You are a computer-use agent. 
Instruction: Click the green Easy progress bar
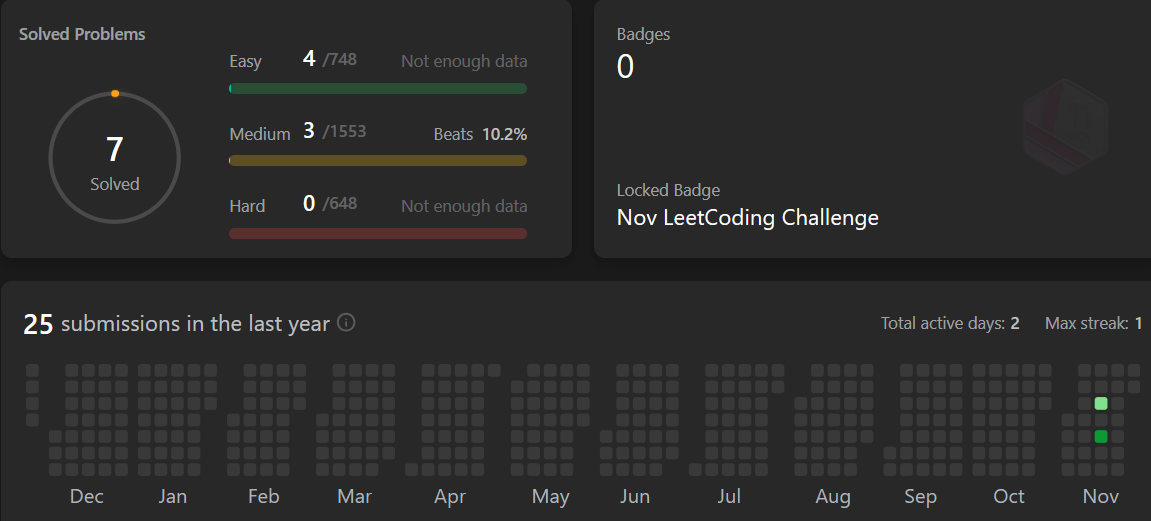pos(378,89)
